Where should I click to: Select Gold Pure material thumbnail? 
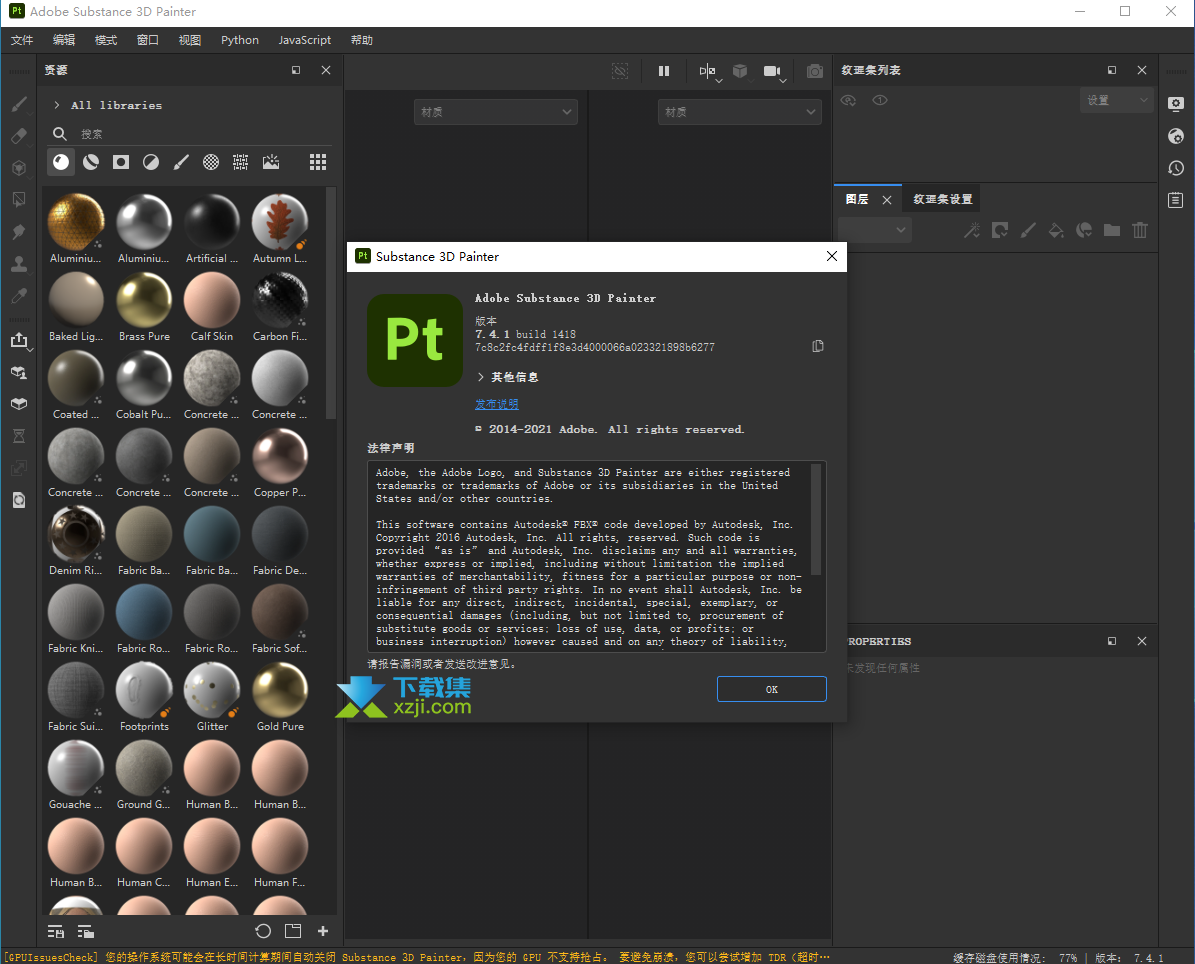[x=280, y=697]
